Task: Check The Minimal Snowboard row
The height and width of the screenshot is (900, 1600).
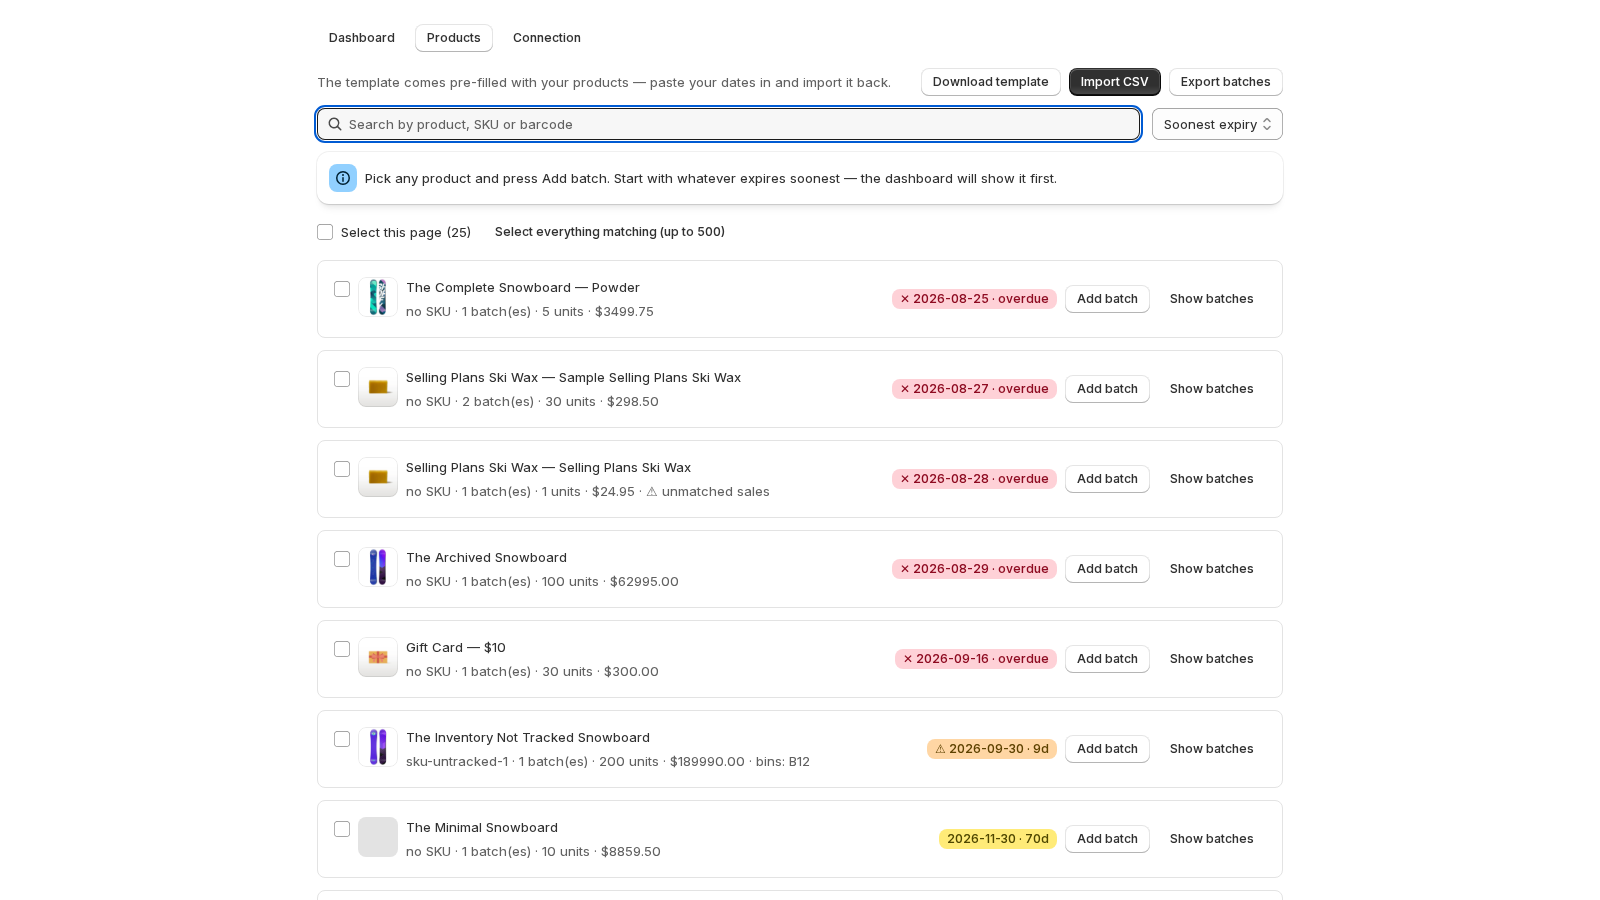Action: 342,829
